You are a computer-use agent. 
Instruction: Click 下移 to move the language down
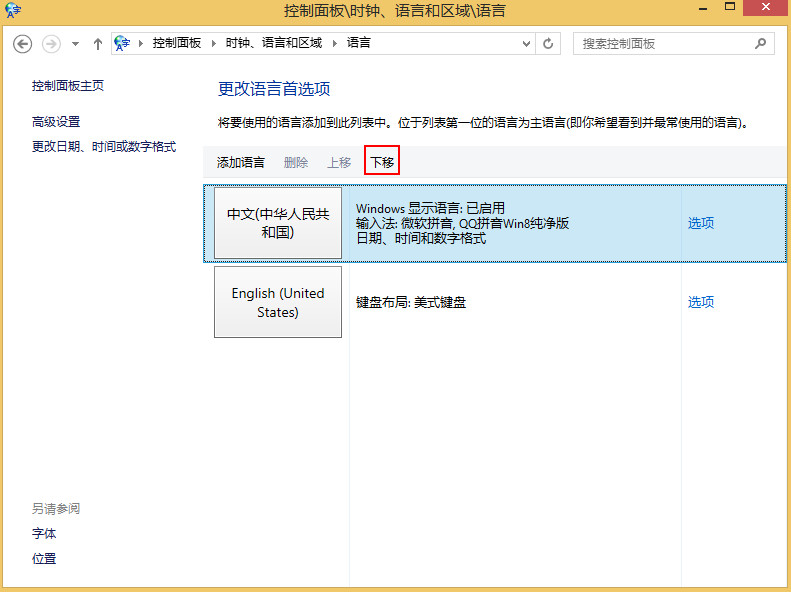pyautogui.click(x=382, y=162)
